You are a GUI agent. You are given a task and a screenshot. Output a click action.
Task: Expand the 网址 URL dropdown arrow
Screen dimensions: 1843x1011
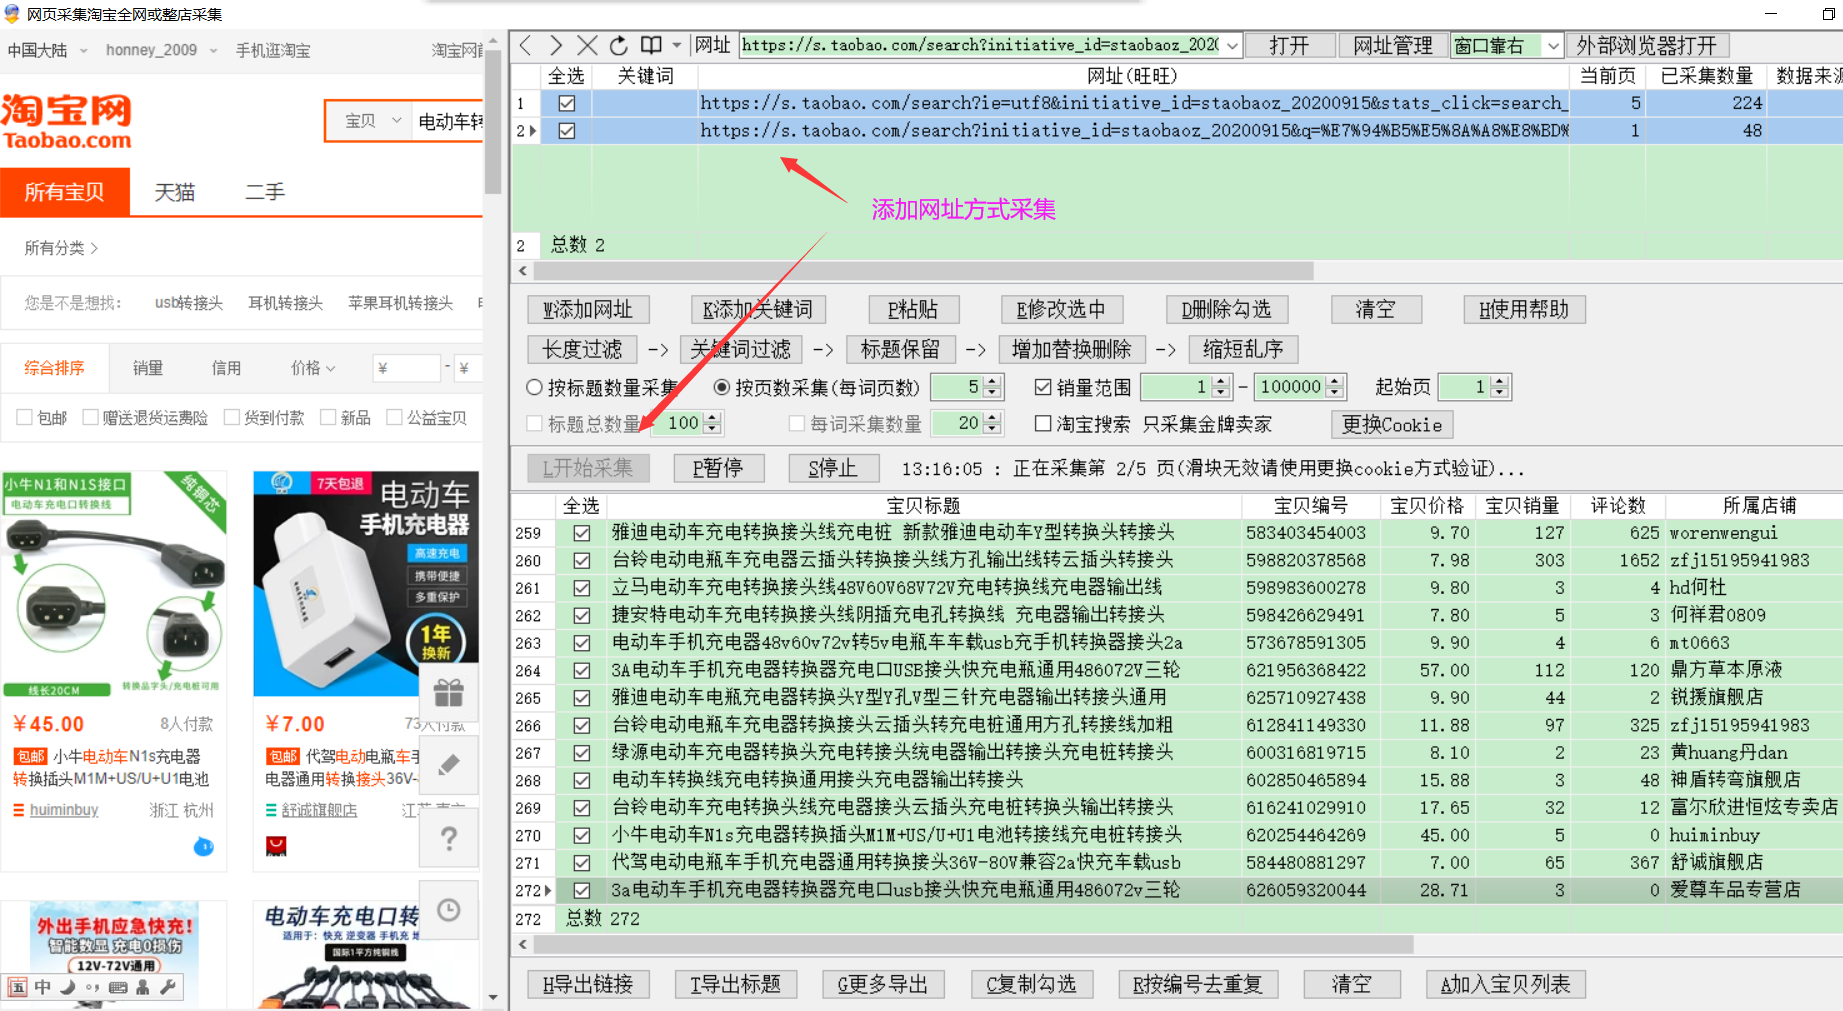(1232, 46)
